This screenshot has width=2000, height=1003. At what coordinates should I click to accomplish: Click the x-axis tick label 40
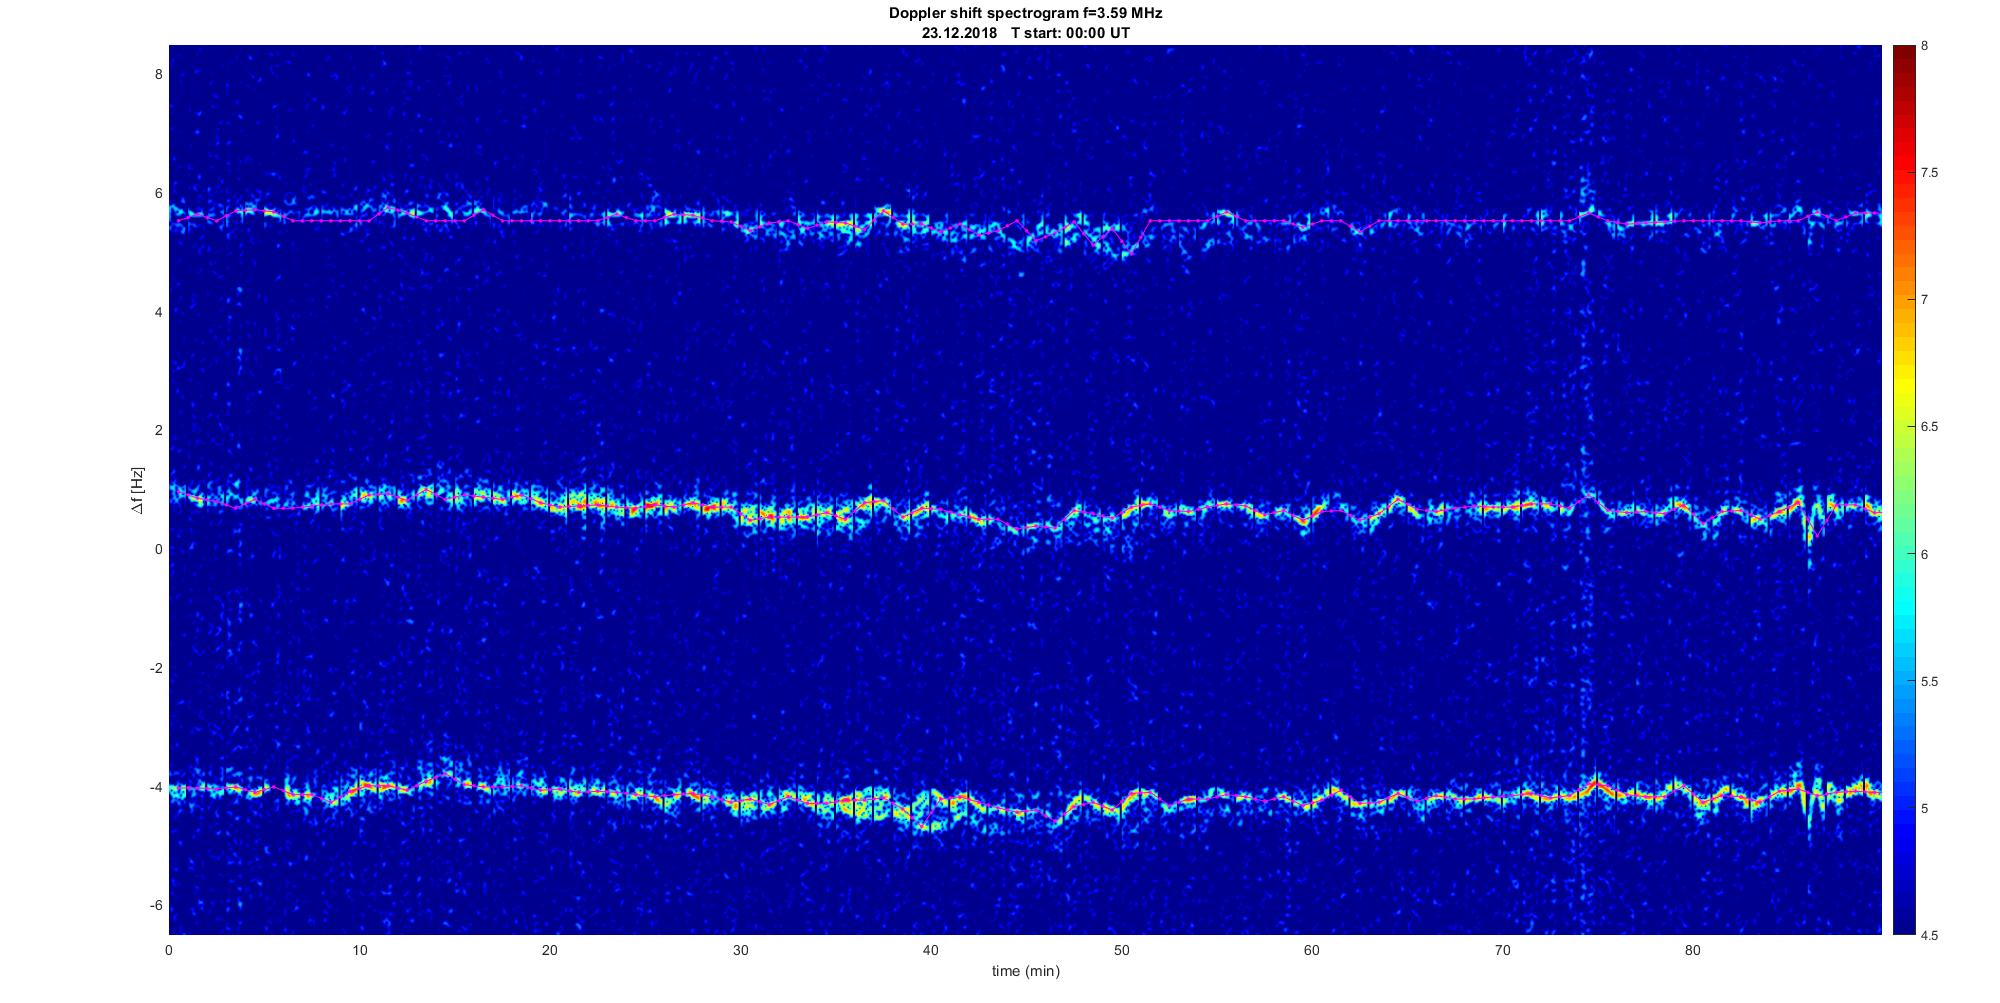930,950
